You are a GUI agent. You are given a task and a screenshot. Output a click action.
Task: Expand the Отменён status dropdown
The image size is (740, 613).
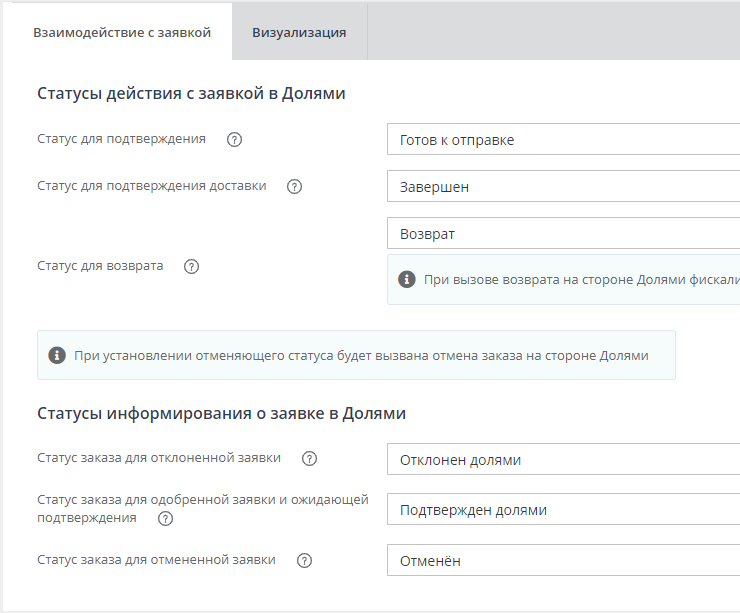pyautogui.click(x=563, y=561)
